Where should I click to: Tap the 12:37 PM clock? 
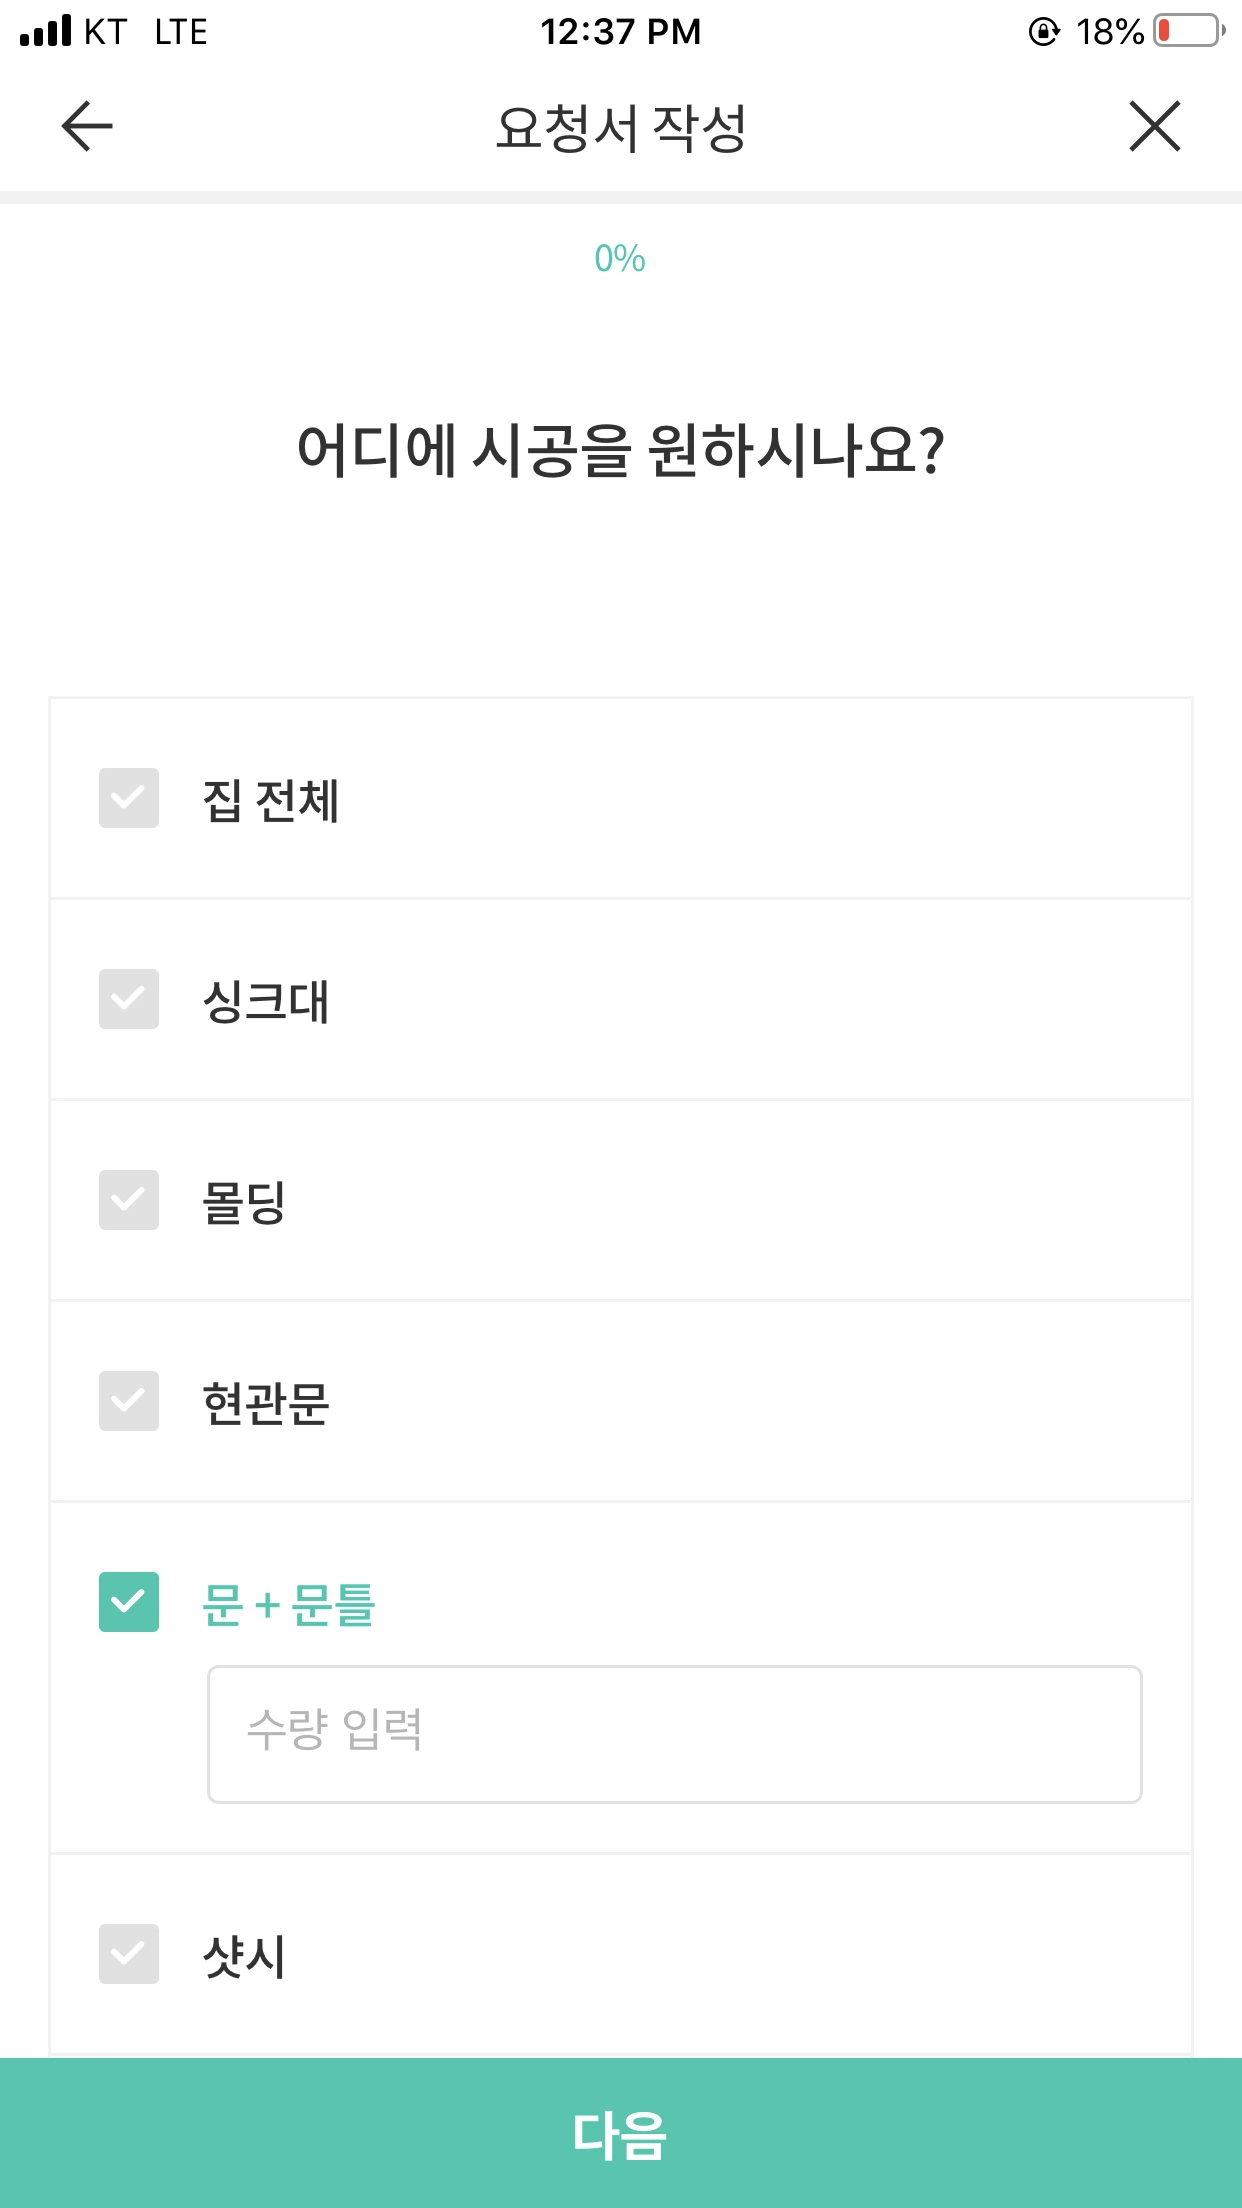(621, 32)
